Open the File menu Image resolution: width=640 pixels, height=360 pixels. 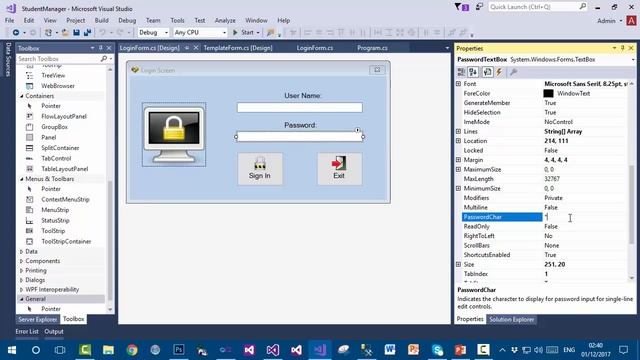tap(9, 20)
